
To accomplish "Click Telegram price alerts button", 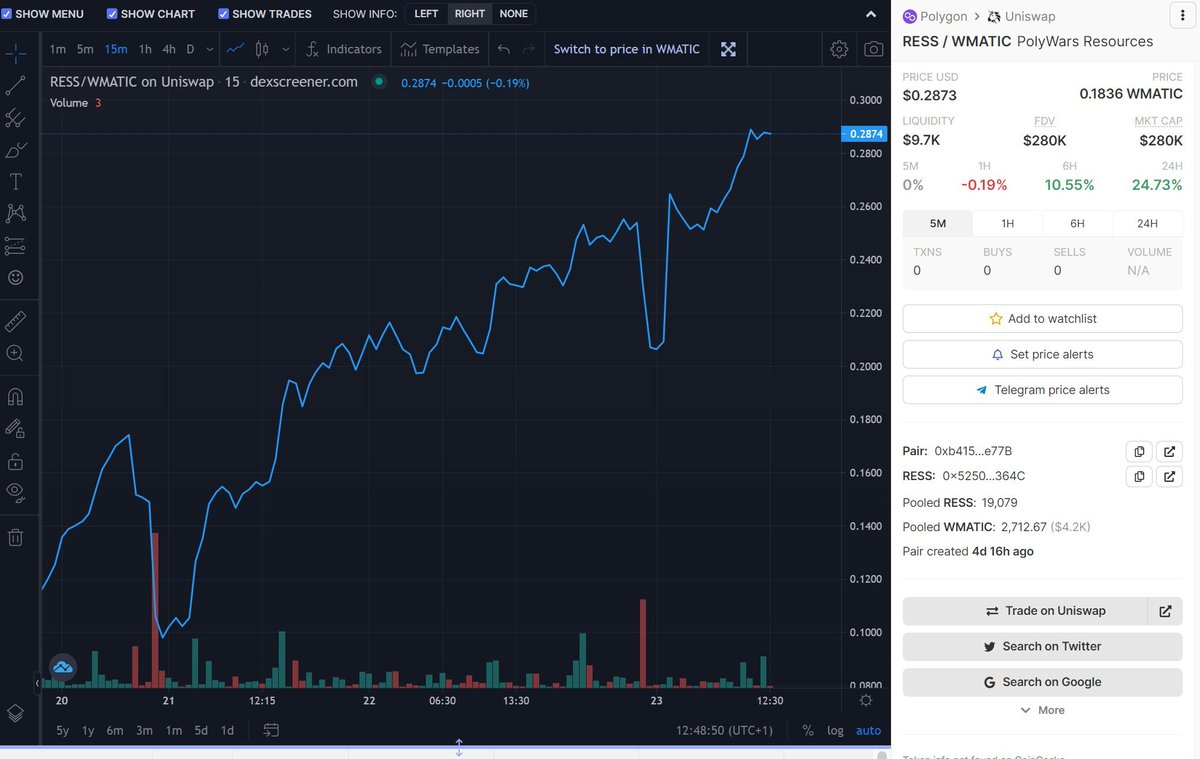I will [x=1043, y=390].
